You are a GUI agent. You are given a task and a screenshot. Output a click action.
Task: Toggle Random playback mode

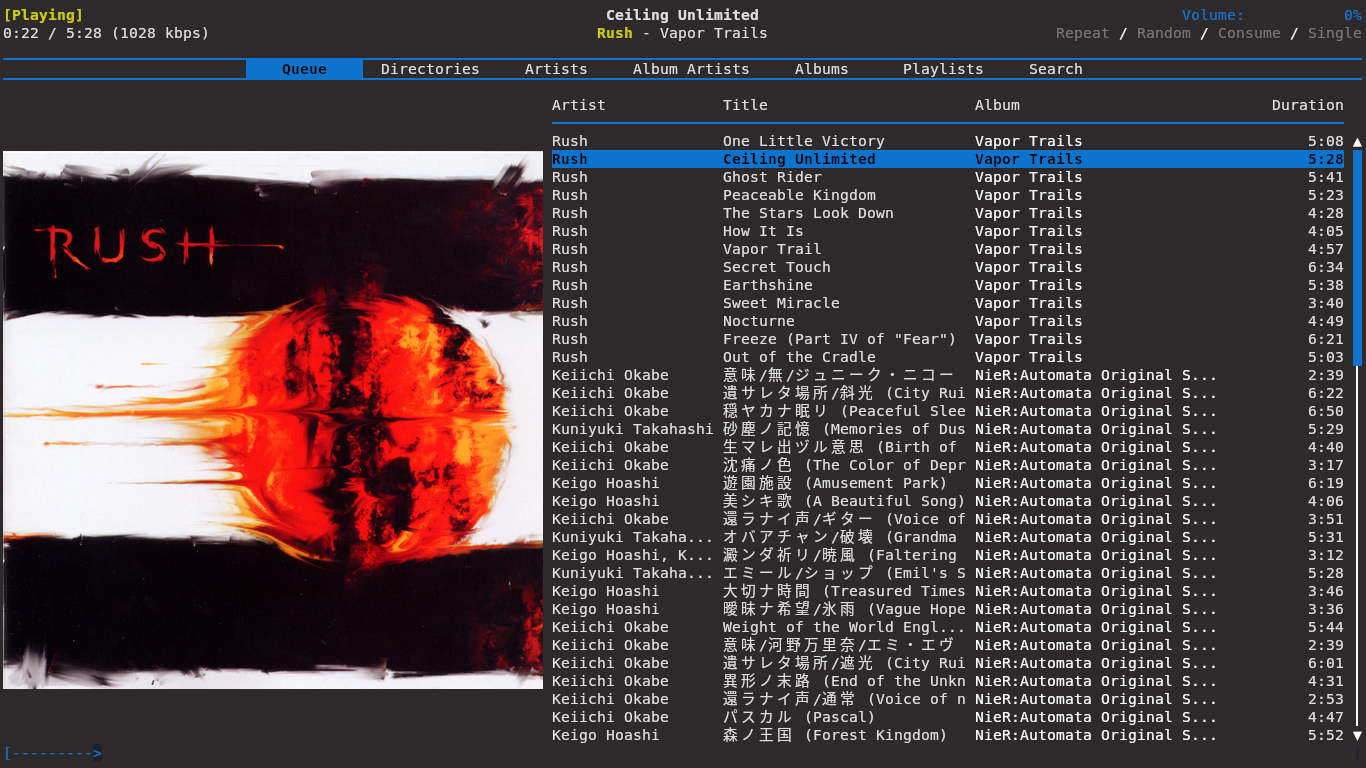click(x=1164, y=33)
